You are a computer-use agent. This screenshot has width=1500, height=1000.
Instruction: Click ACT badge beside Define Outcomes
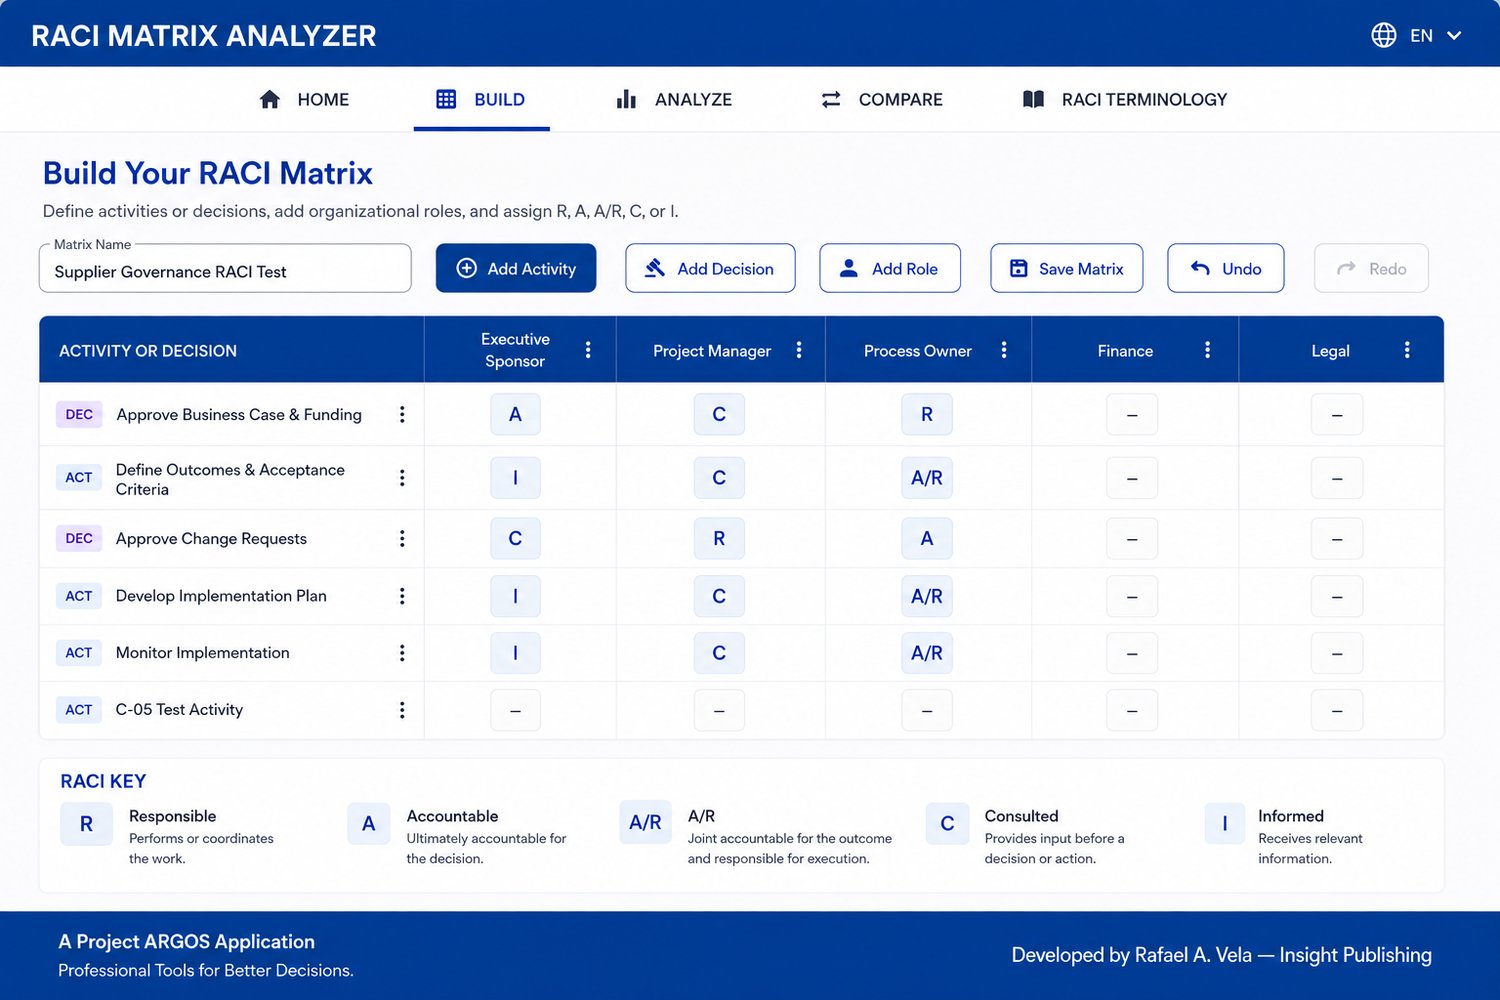(x=79, y=478)
